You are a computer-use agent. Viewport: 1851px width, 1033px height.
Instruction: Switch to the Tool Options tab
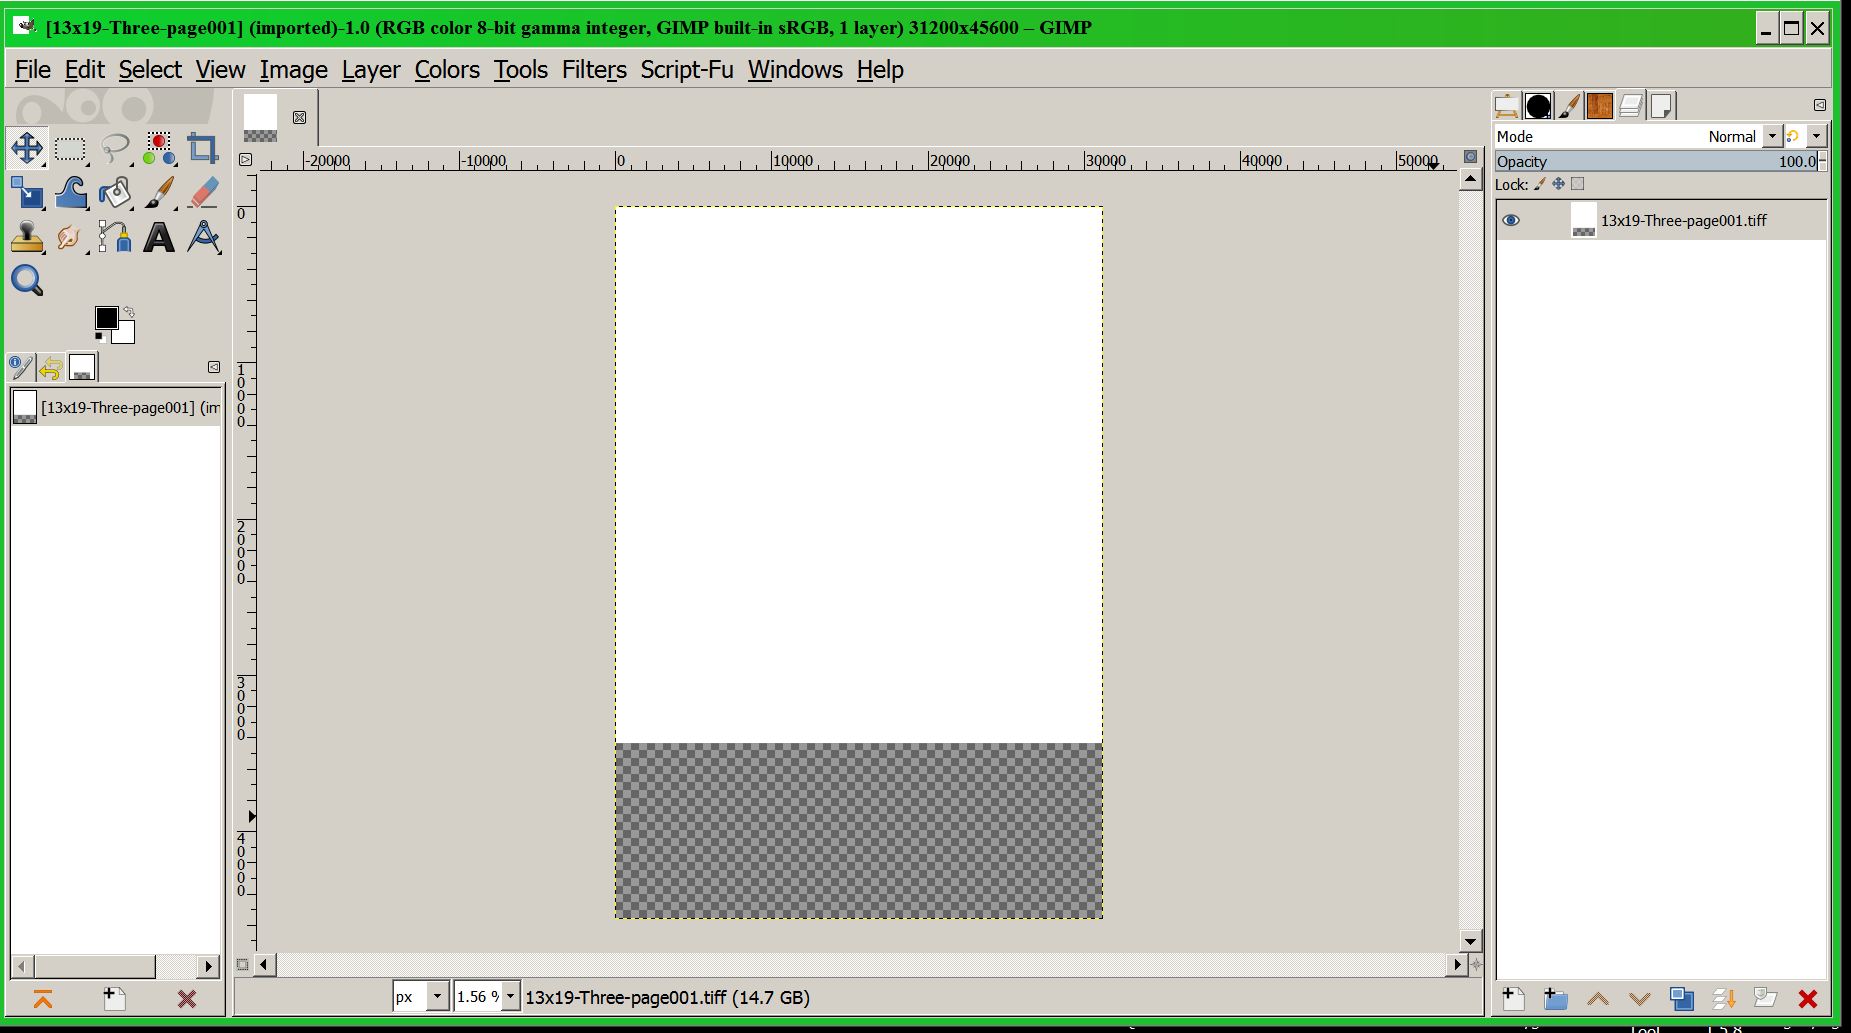(x=21, y=367)
